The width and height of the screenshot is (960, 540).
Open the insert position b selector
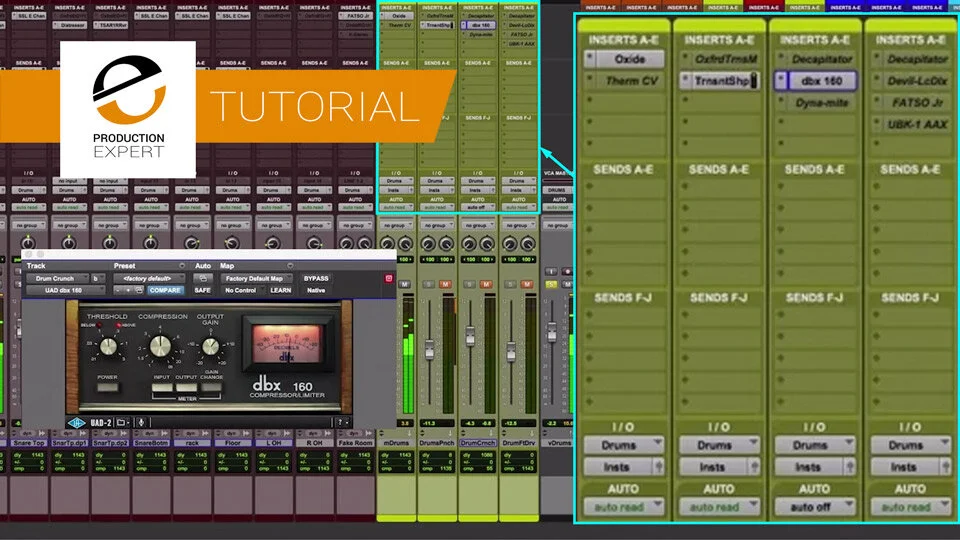click(98, 279)
